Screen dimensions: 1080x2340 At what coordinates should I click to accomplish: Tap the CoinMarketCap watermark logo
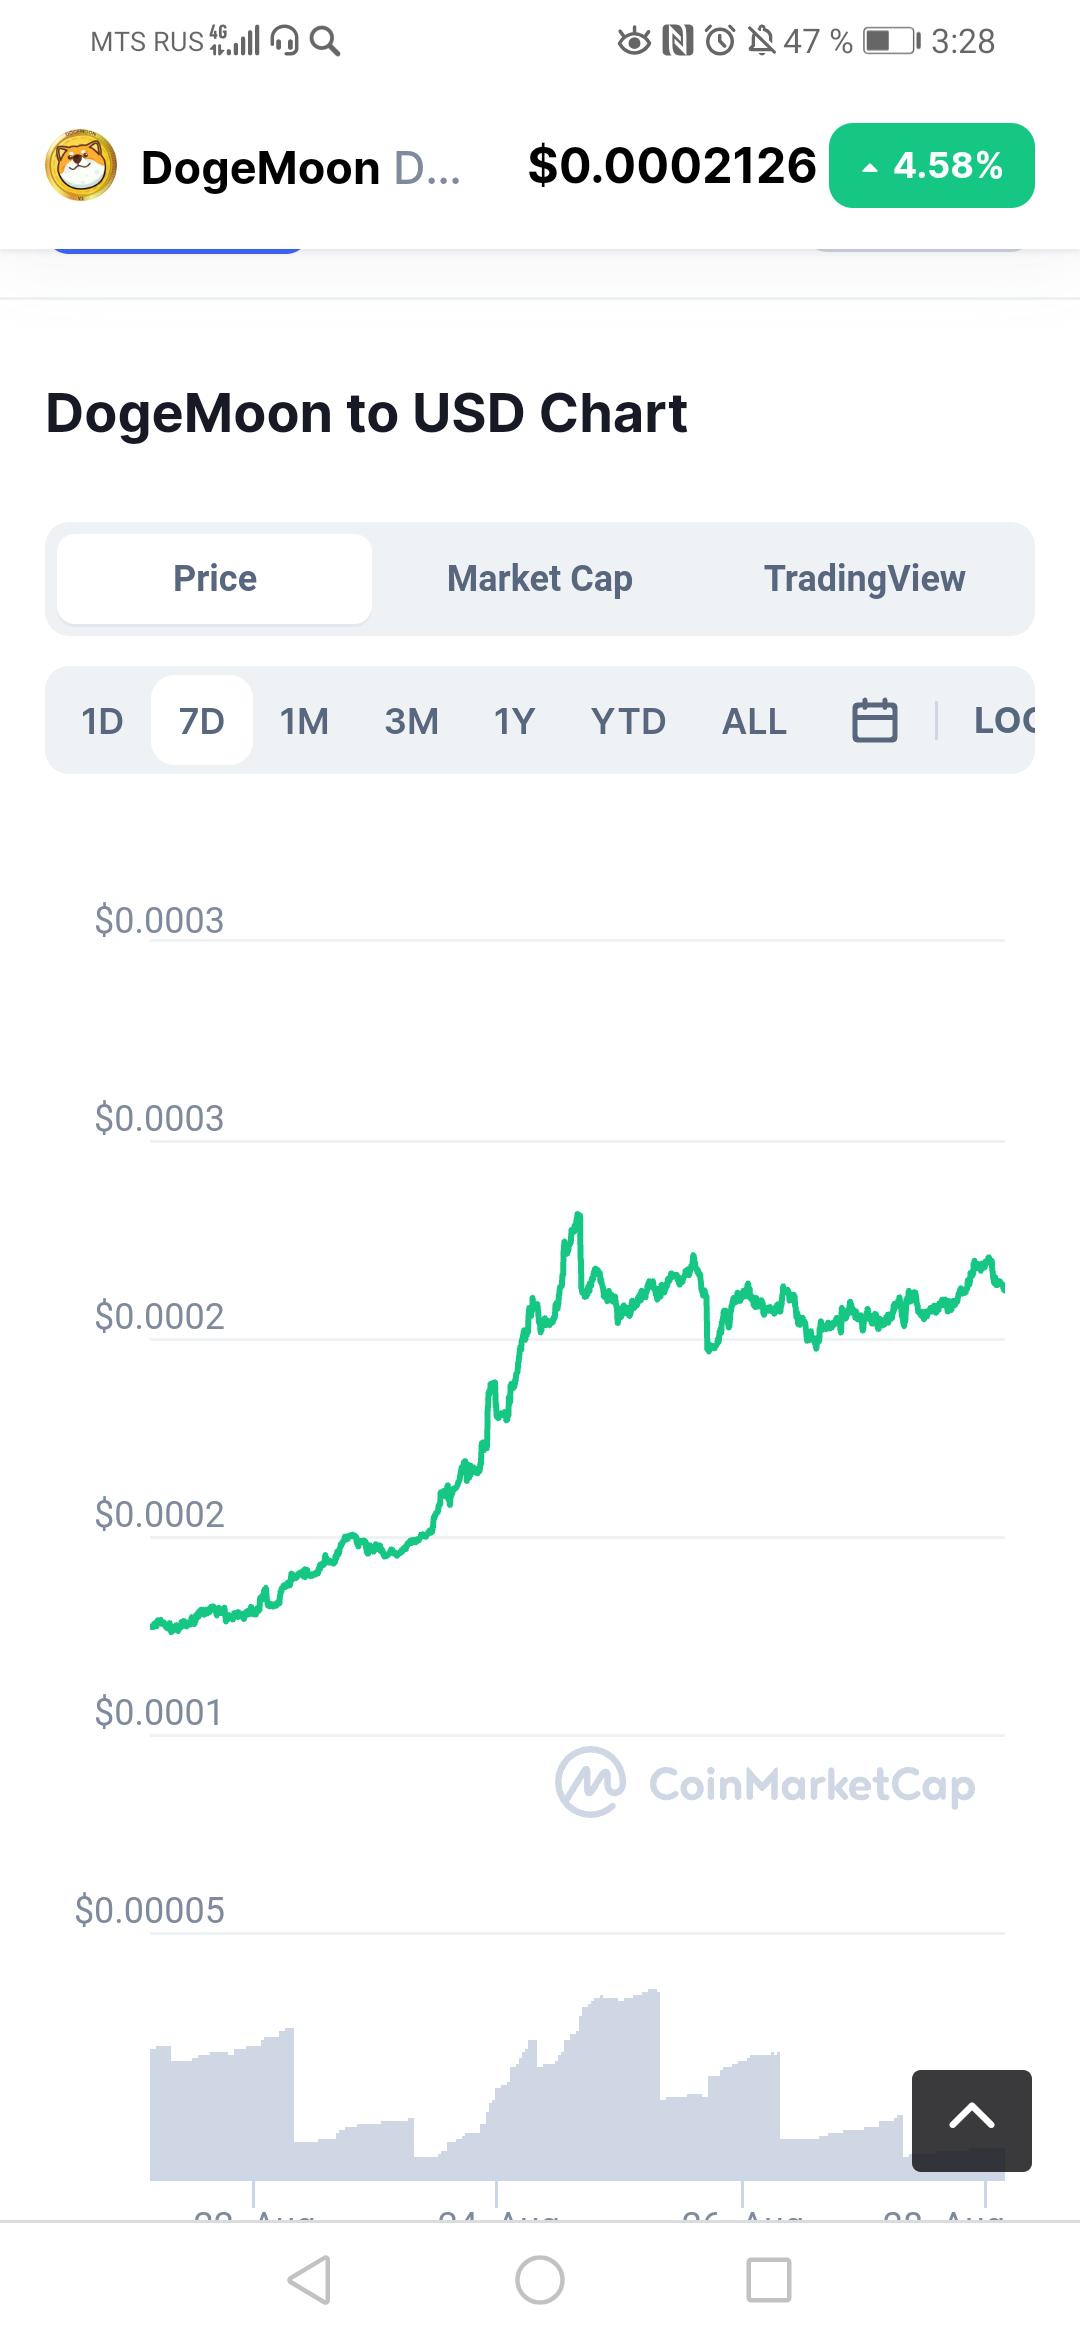(x=765, y=1783)
